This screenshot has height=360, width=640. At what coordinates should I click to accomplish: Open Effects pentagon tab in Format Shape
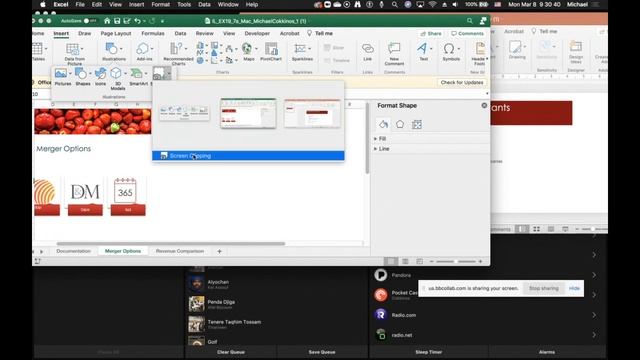(x=400, y=124)
